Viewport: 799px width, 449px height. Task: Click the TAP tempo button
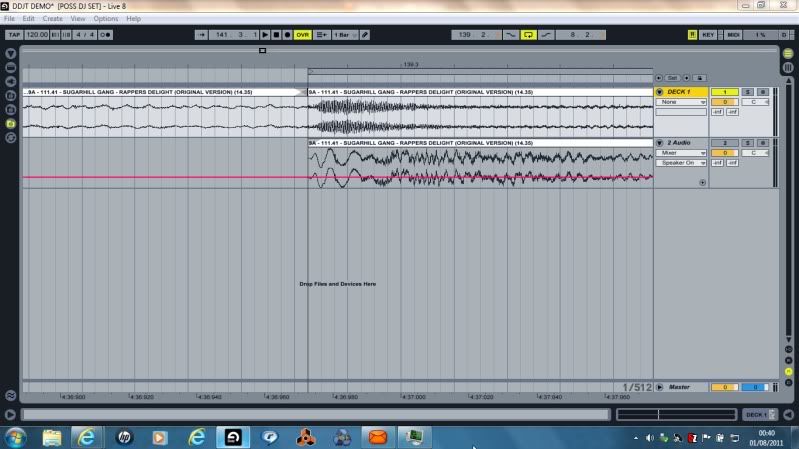pyautogui.click(x=14, y=34)
